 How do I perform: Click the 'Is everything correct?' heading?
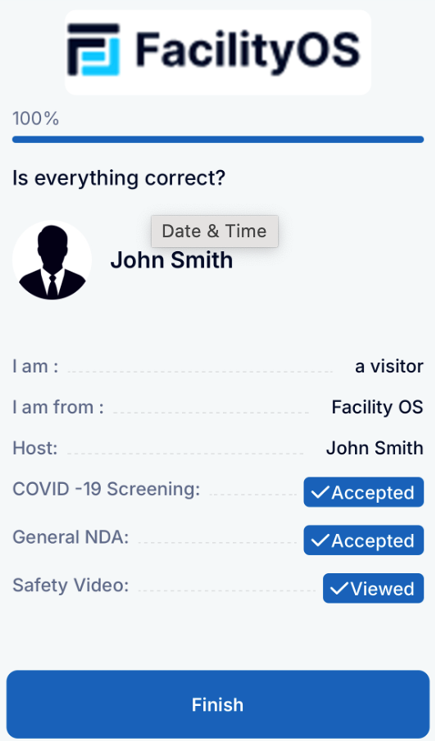tap(119, 178)
